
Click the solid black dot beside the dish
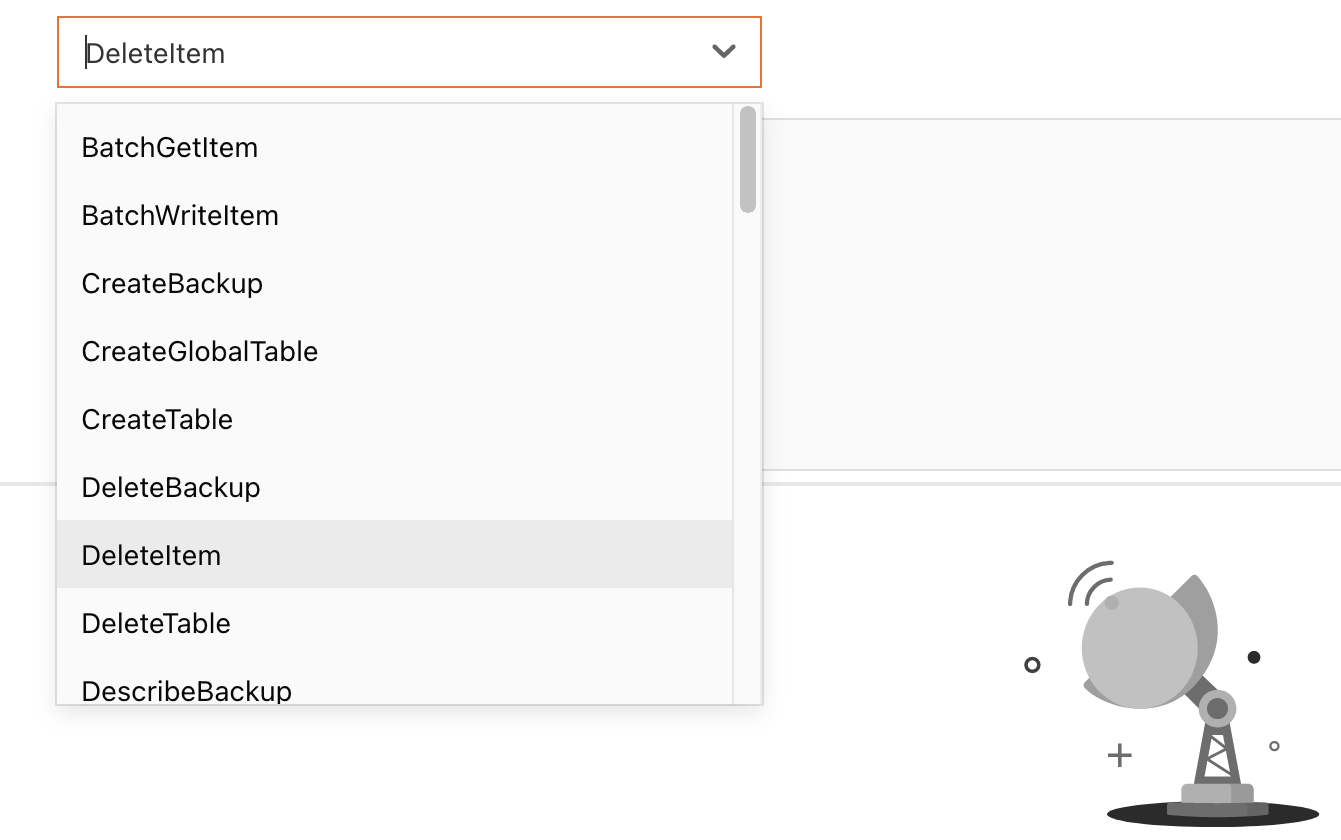pos(1254,657)
